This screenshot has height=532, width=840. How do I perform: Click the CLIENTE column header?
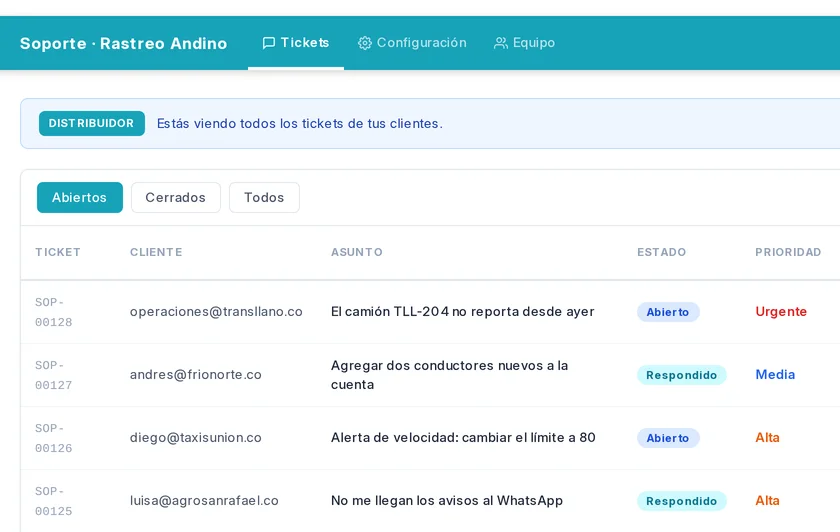pos(156,252)
